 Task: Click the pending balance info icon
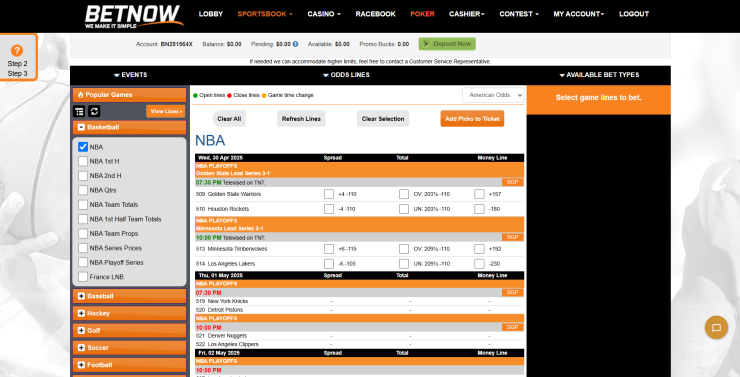(x=295, y=44)
